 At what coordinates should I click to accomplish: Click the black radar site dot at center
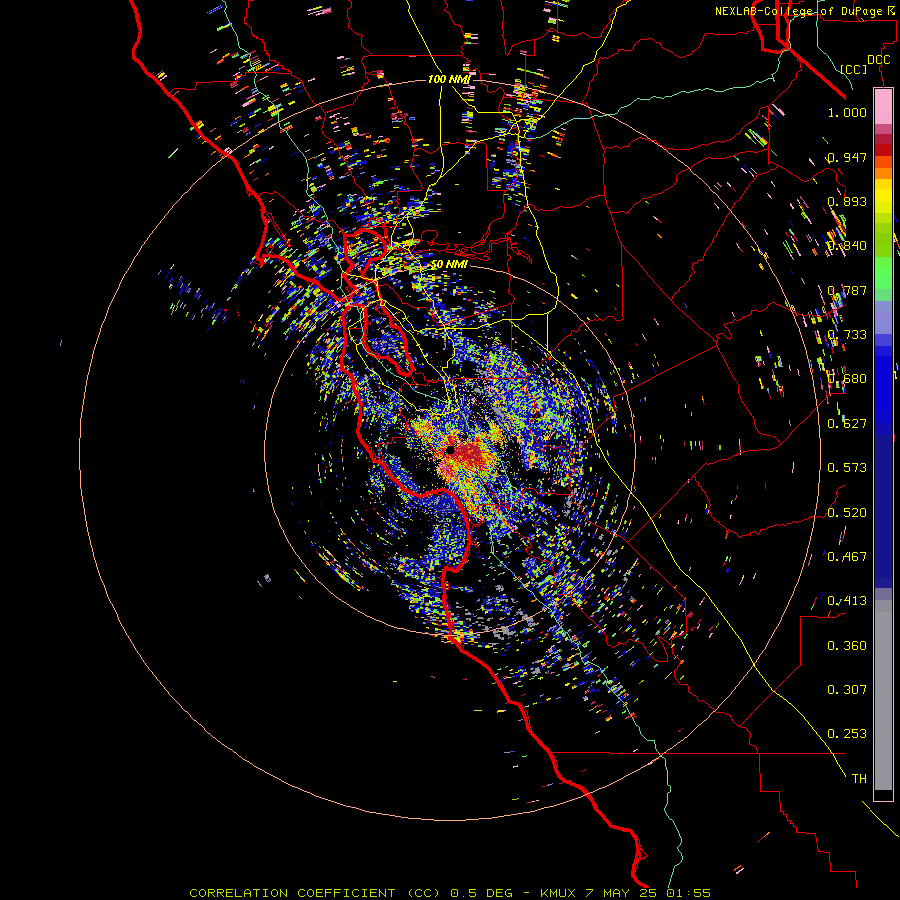451,450
